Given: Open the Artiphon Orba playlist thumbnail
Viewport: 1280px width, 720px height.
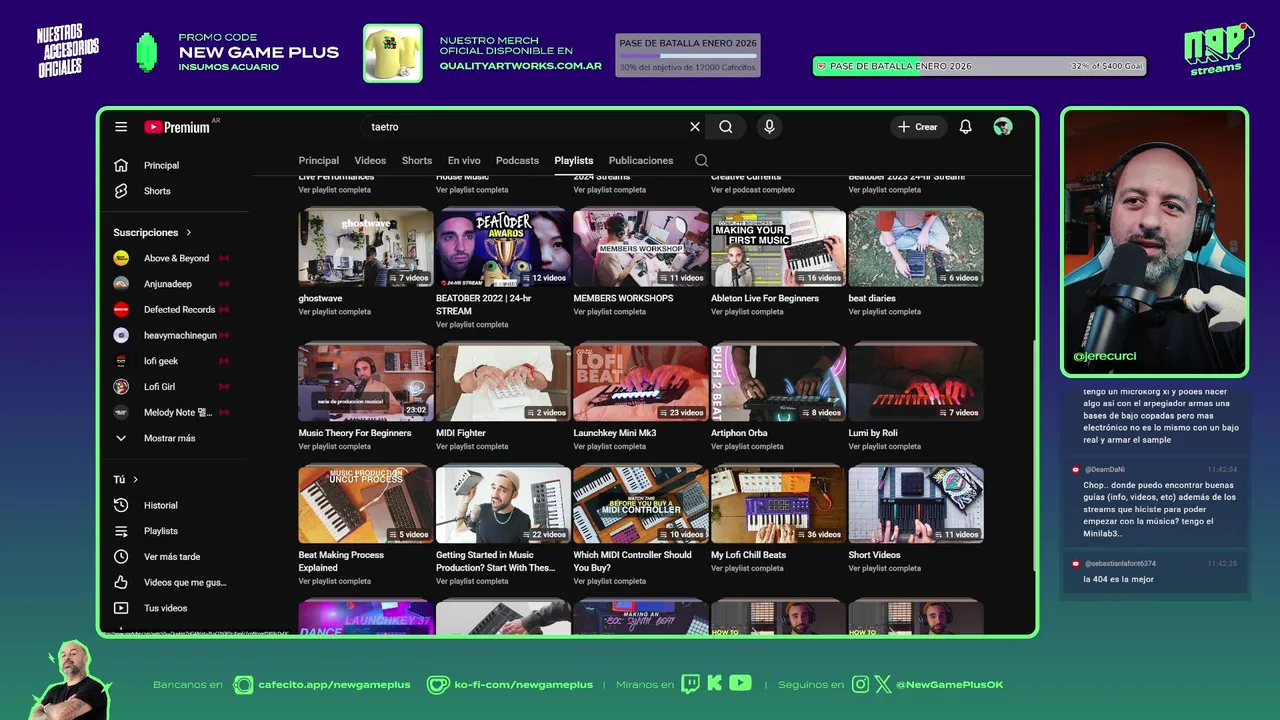Looking at the screenshot, I should tap(778, 382).
